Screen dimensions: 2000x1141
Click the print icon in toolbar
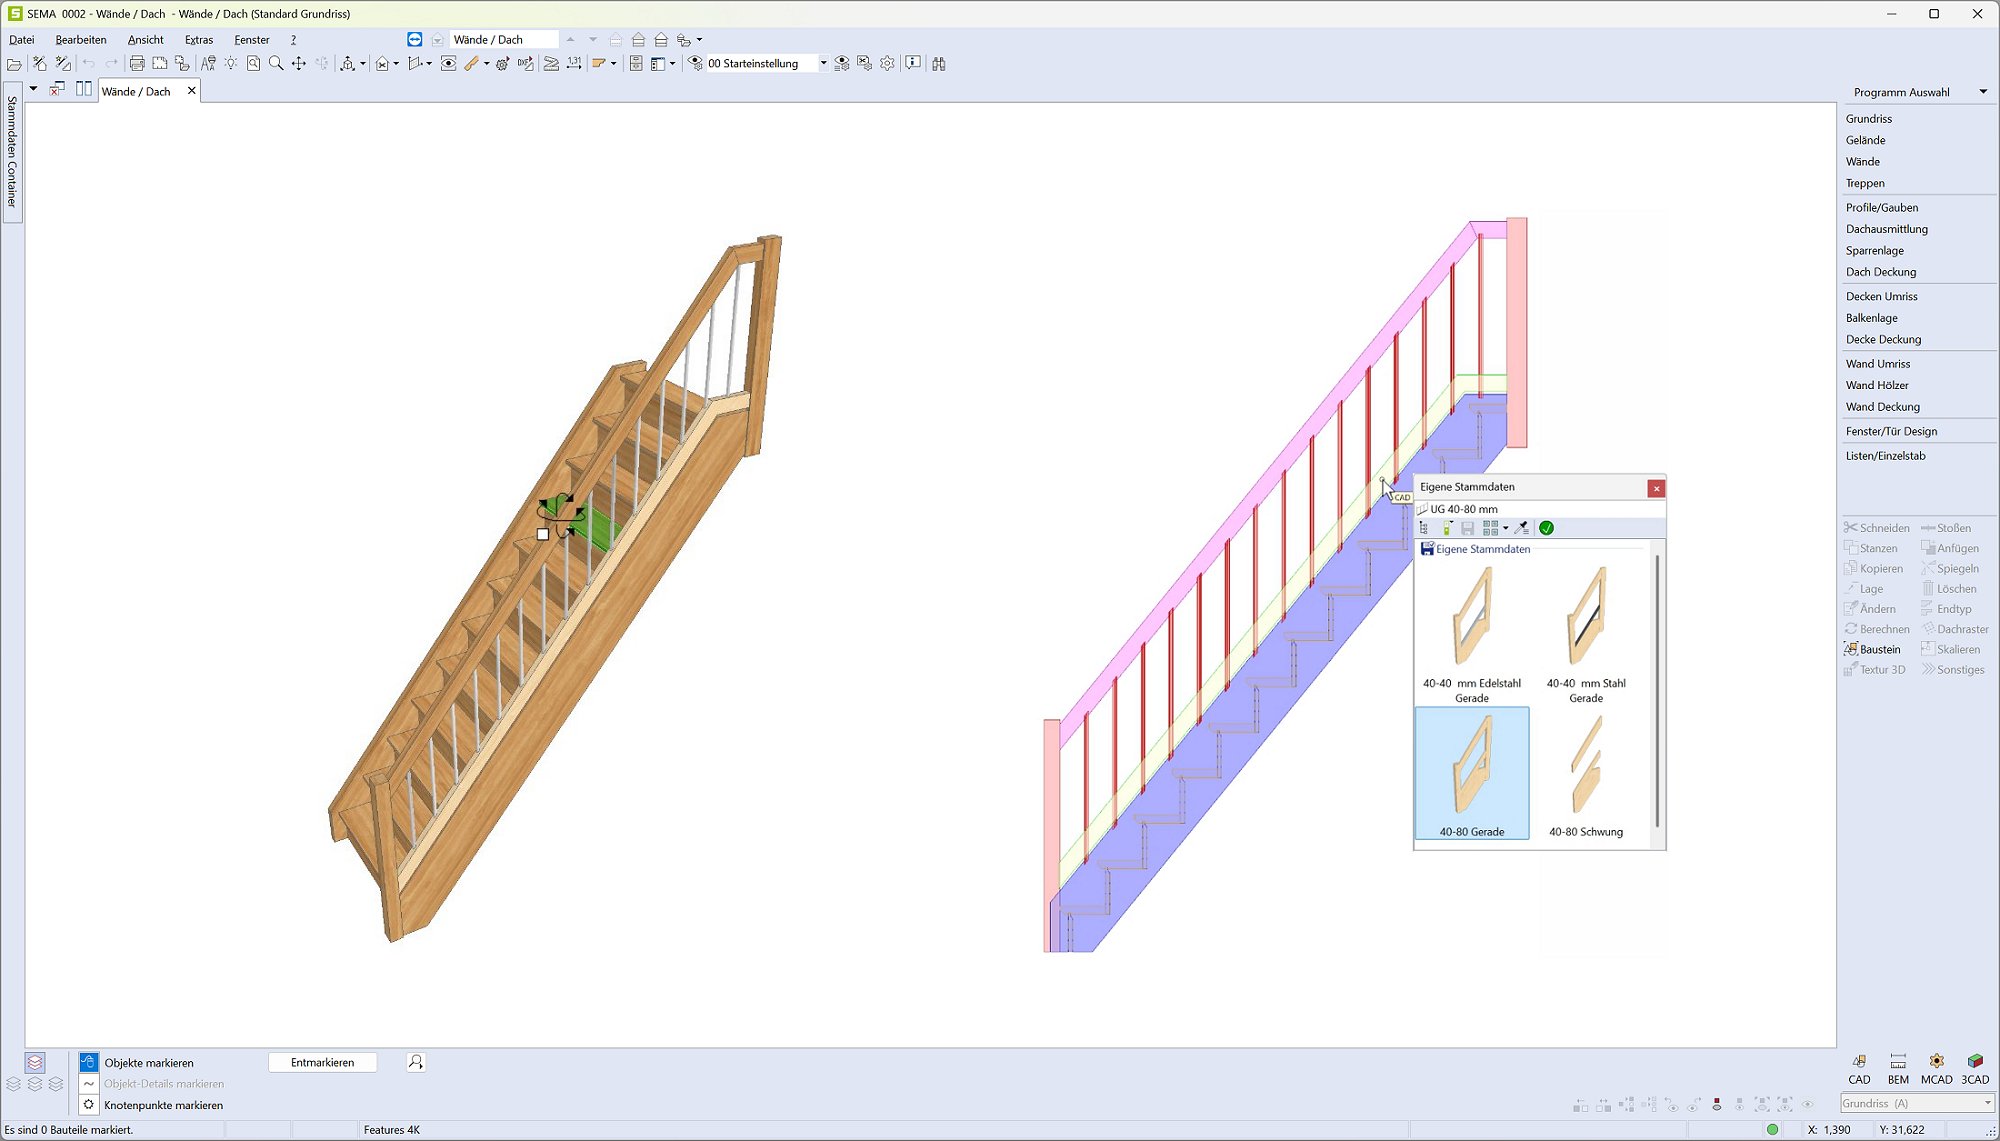(x=137, y=63)
